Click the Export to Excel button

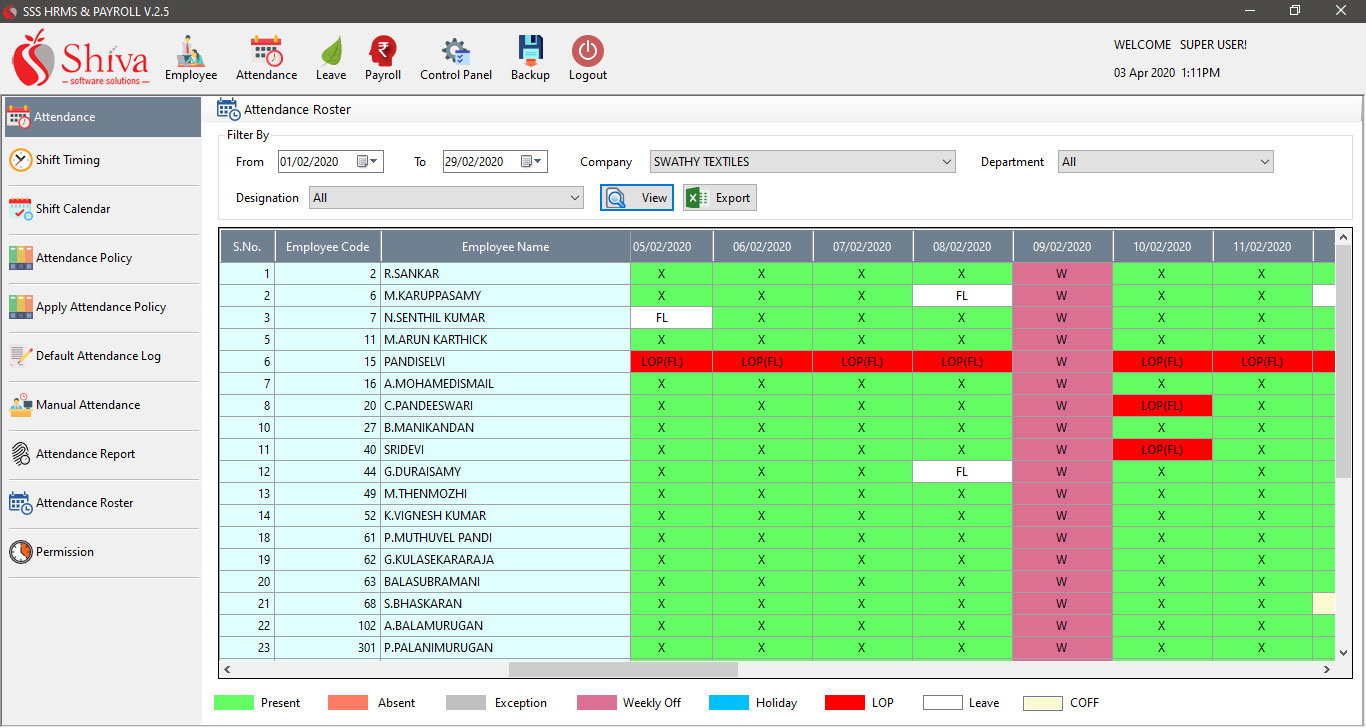720,198
